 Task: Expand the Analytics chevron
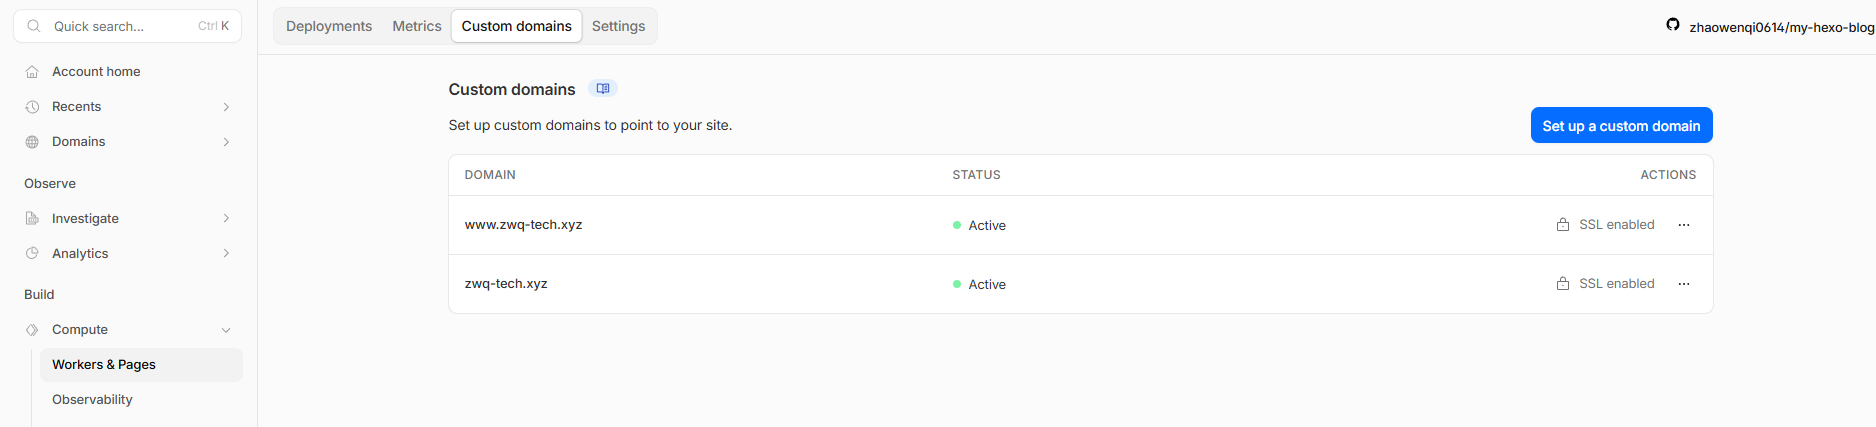[x=226, y=254]
